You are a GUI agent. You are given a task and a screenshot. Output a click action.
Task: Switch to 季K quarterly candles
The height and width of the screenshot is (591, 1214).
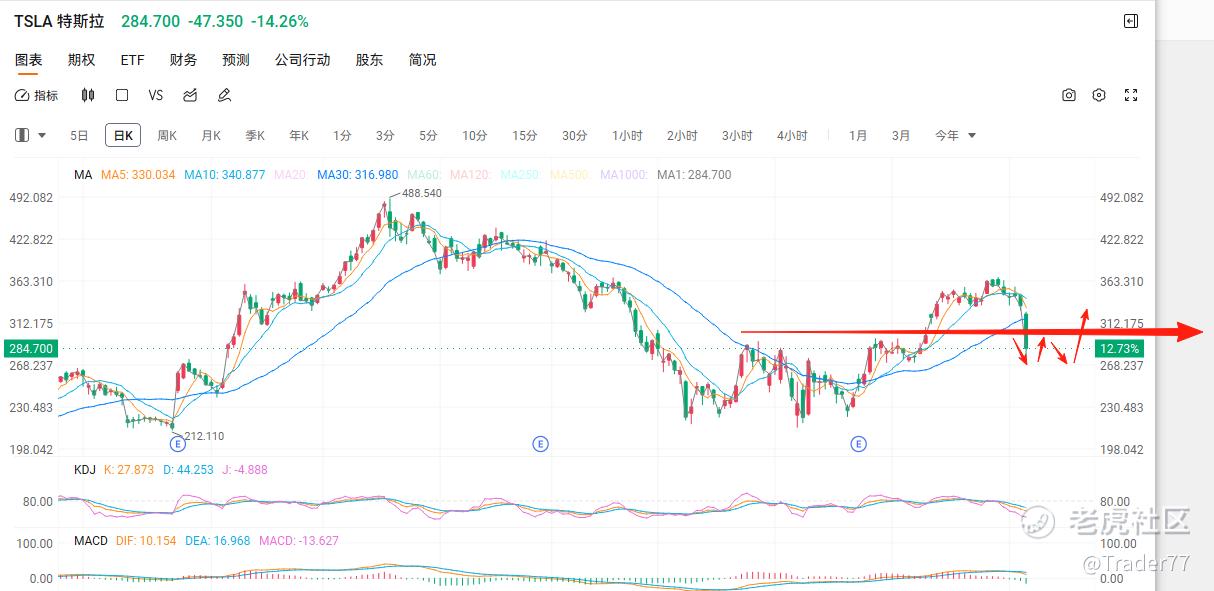coord(255,135)
